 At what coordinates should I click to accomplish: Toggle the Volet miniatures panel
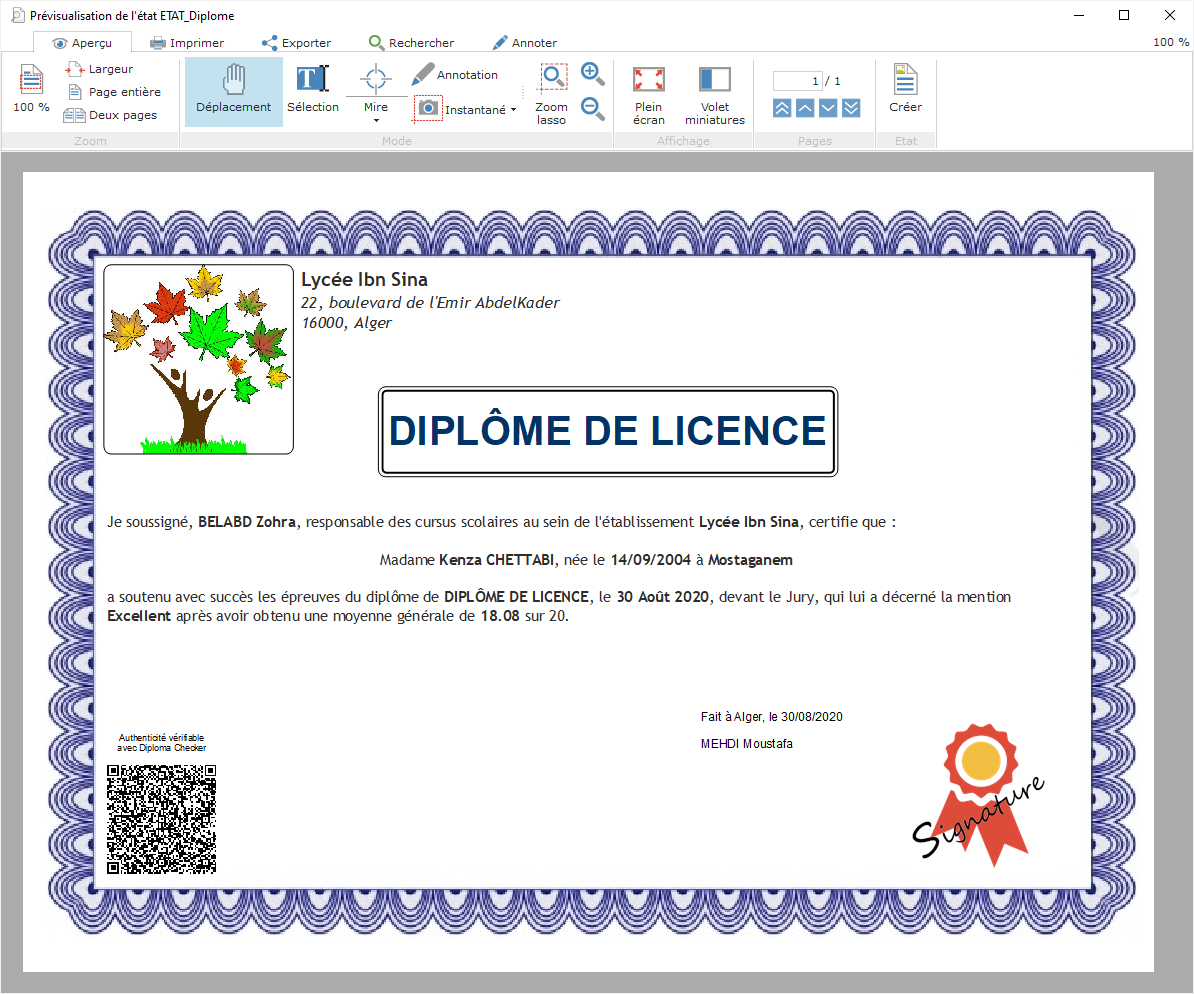(714, 95)
